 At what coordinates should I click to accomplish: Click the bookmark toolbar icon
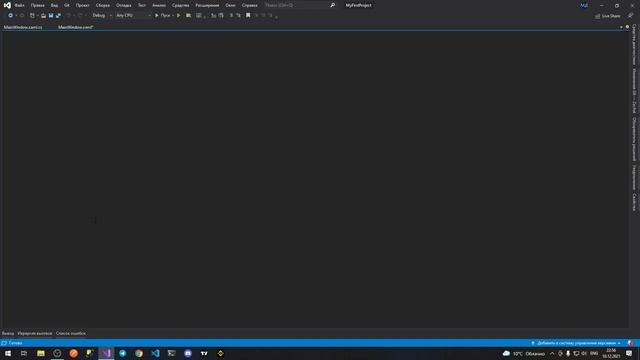(x=248, y=16)
